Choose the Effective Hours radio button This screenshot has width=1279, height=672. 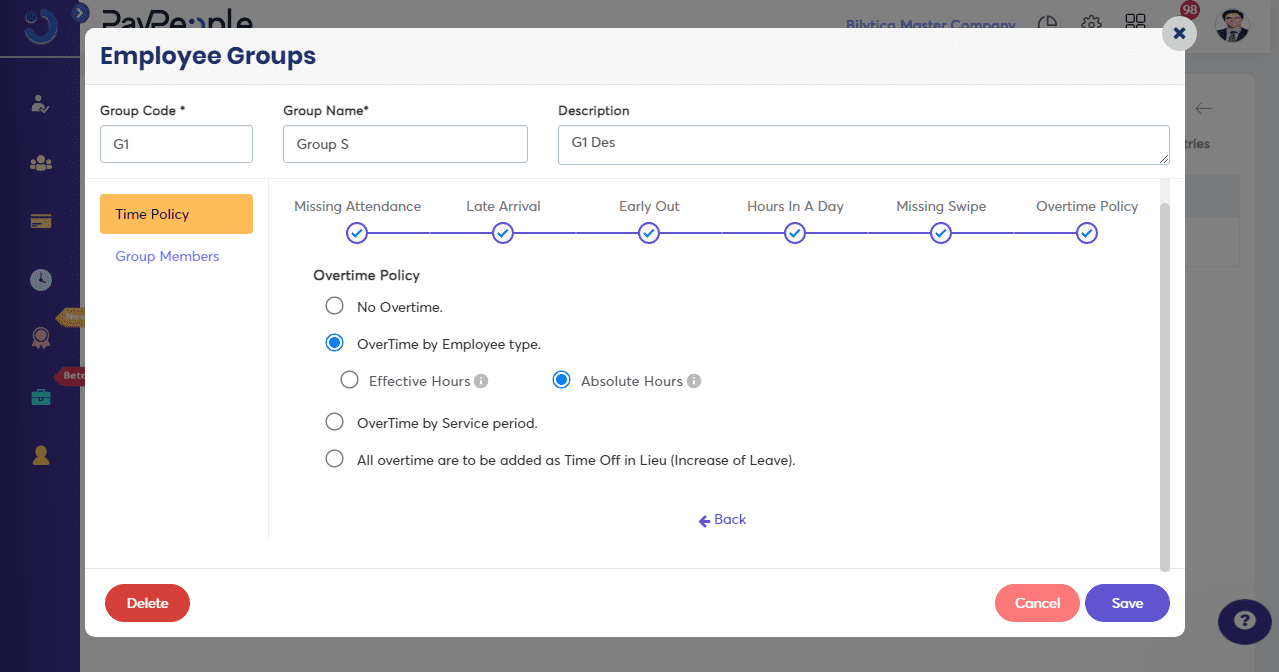pyautogui.click(x=349, y=380)
